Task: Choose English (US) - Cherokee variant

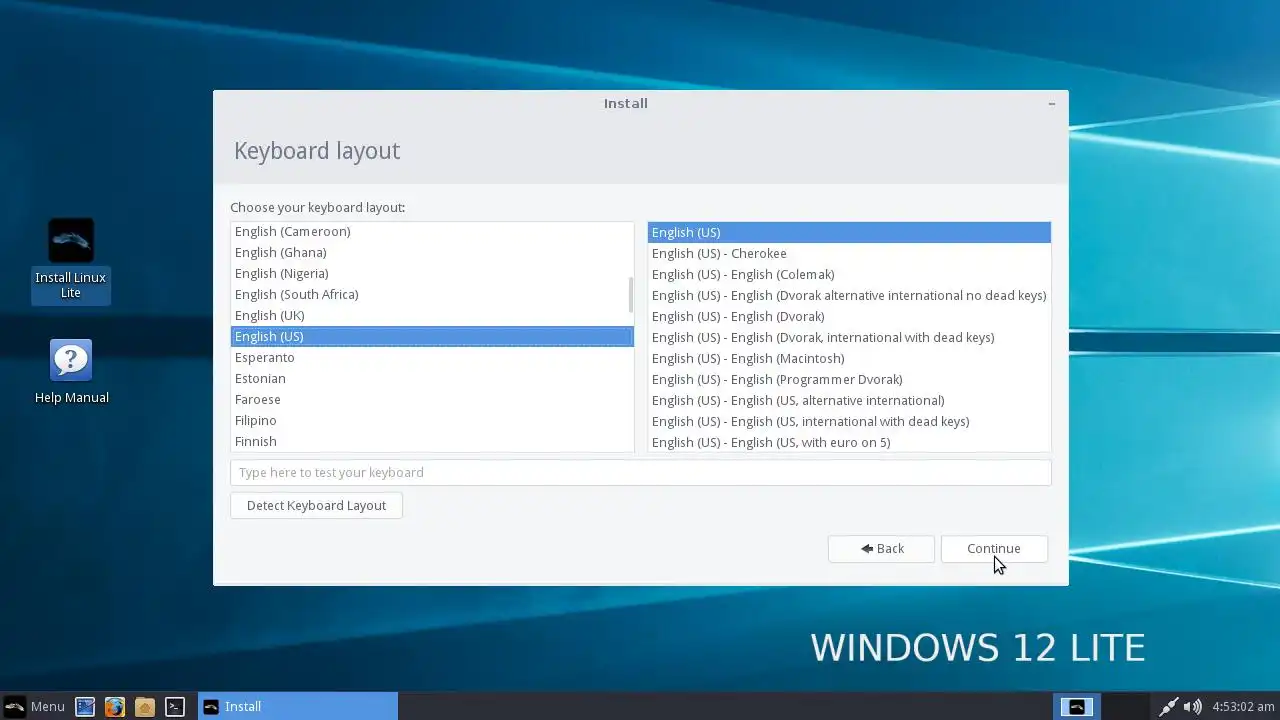Action: (x=849, y=253)
